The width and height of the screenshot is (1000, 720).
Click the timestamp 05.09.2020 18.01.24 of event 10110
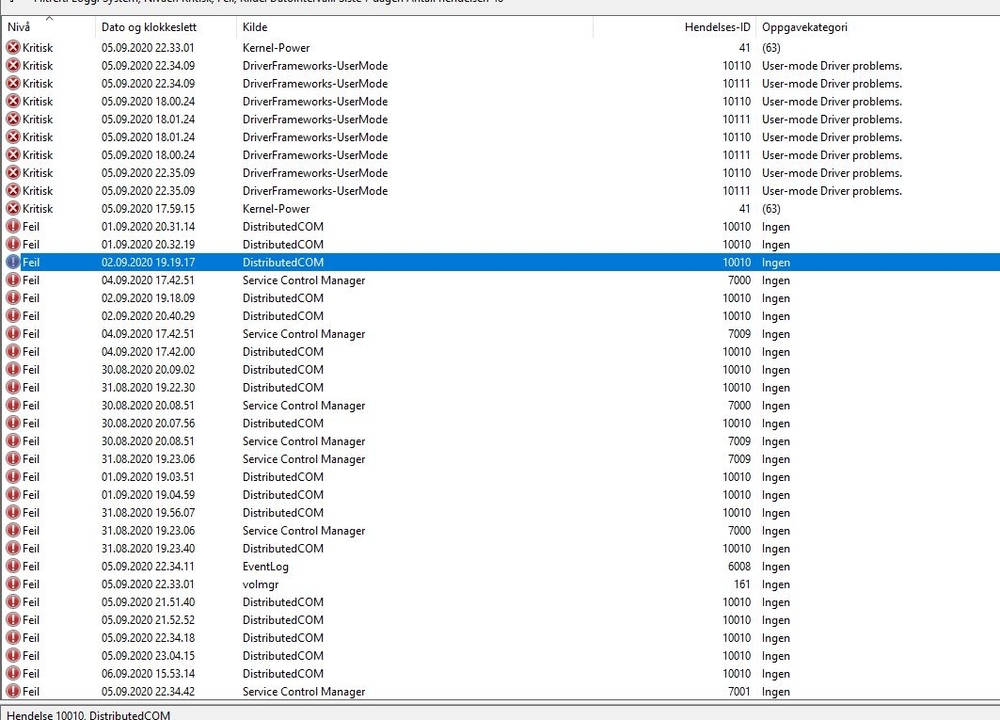148,136
